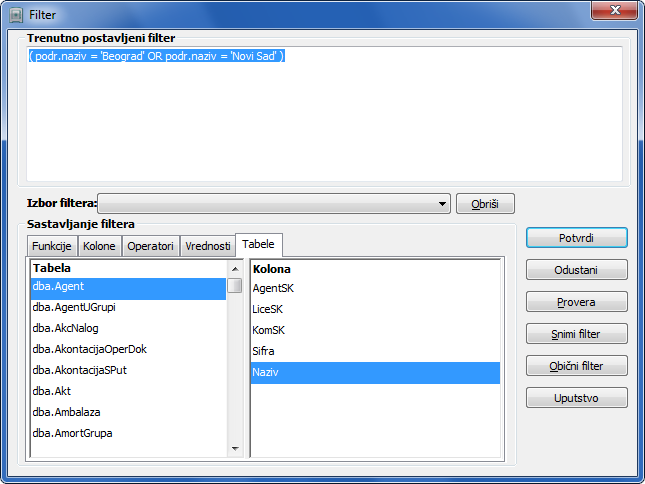
Task: Pick dba.Ambalaza table entry
Action: [x=66, y=412]
